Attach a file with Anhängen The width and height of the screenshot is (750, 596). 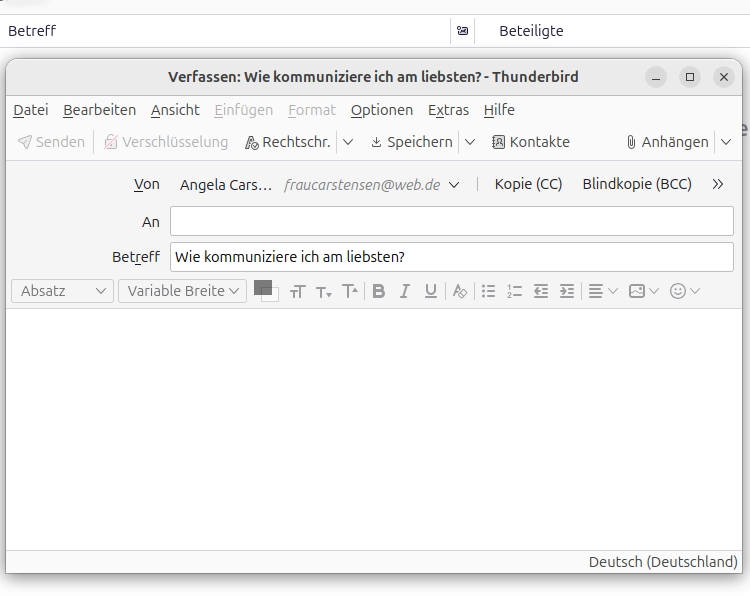coord(667,142)
